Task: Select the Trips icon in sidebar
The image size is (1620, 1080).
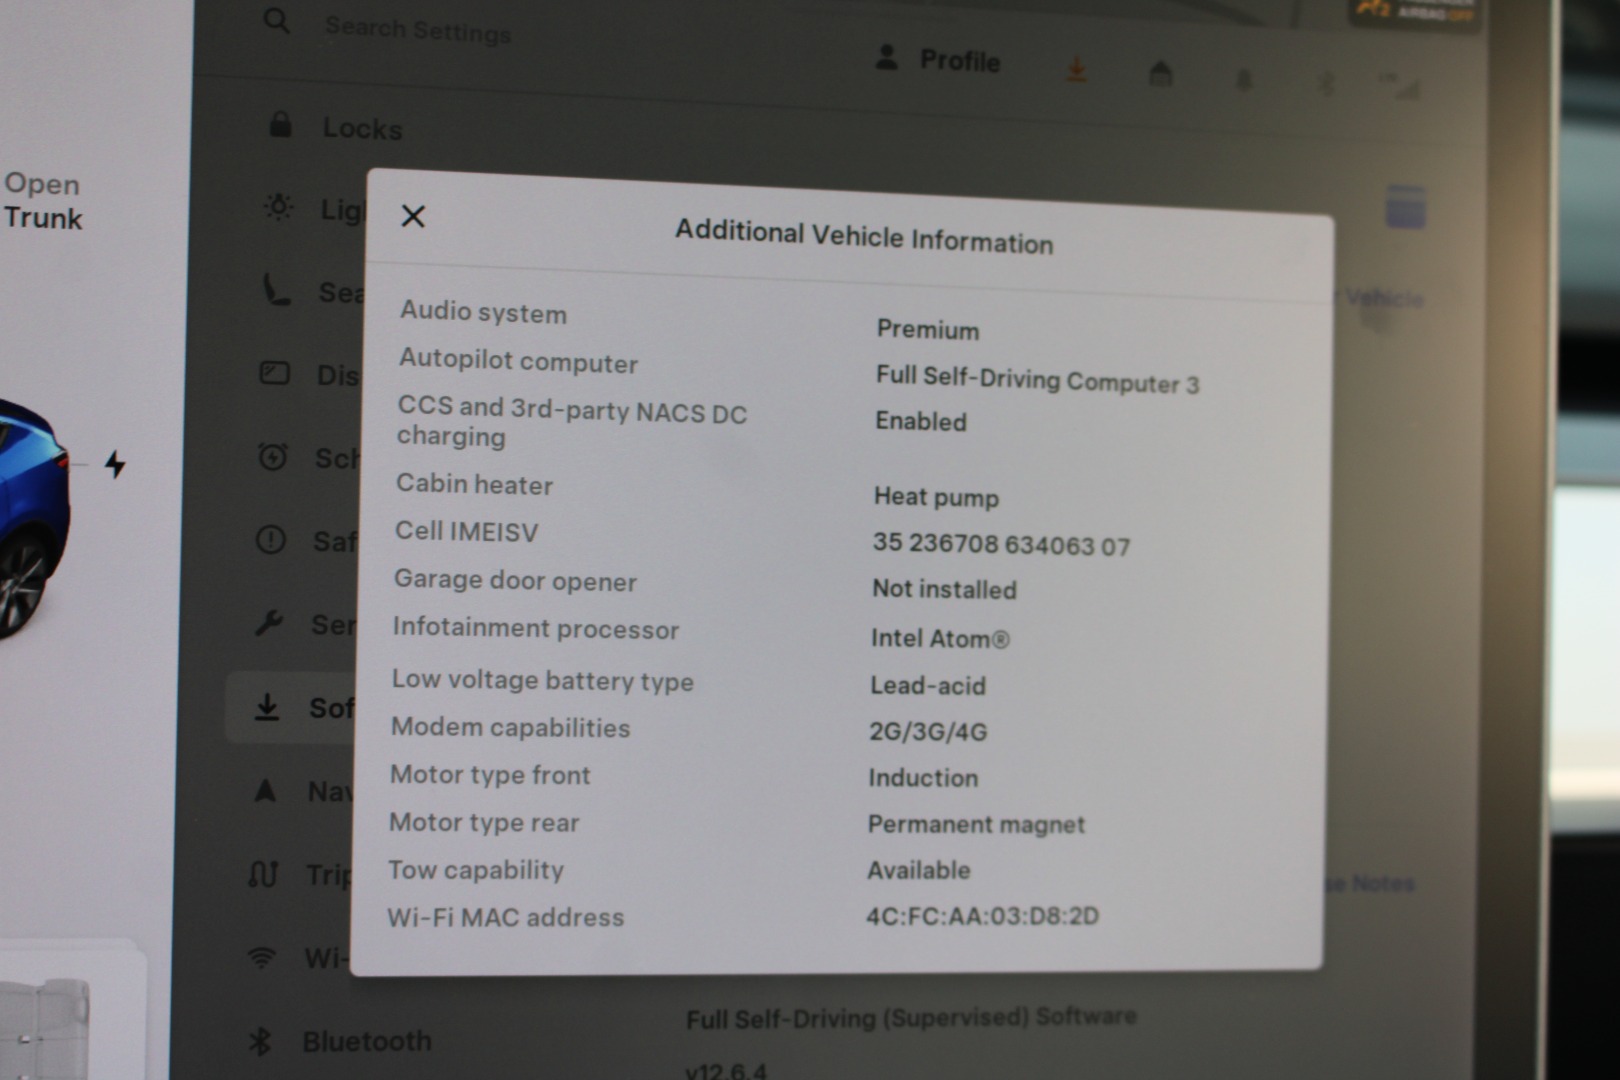Action: (263, 874)
